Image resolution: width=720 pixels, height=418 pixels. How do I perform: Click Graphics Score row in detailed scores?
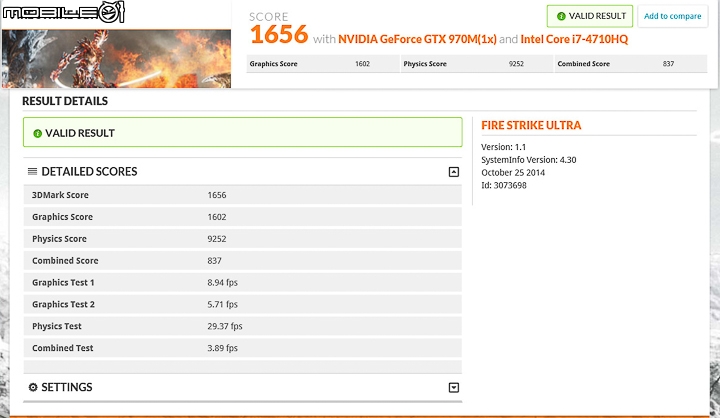point(242,217)
